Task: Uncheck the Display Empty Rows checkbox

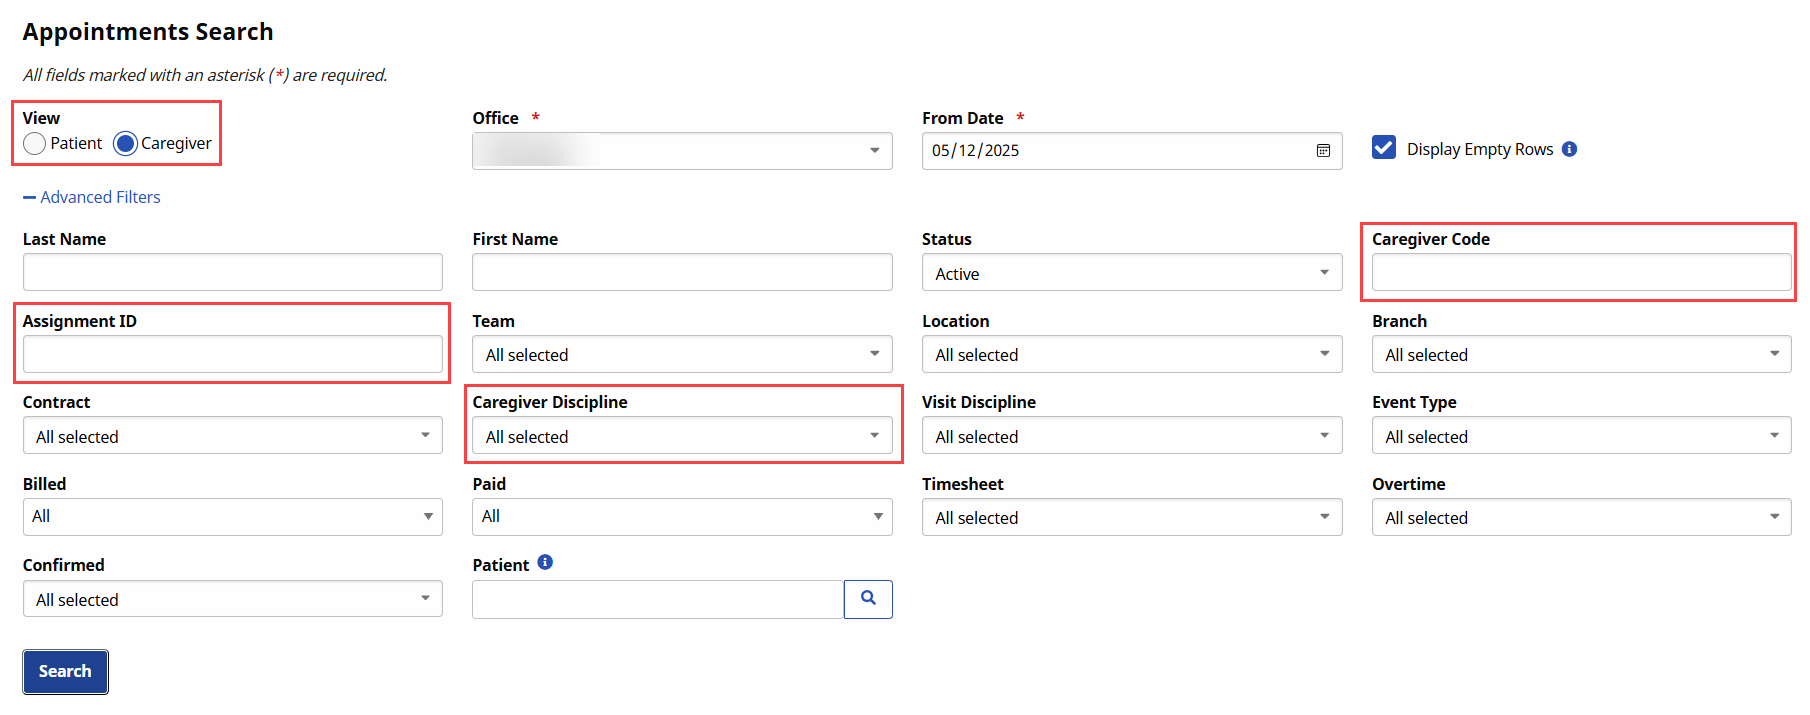Action: (x=1384, y=148)
